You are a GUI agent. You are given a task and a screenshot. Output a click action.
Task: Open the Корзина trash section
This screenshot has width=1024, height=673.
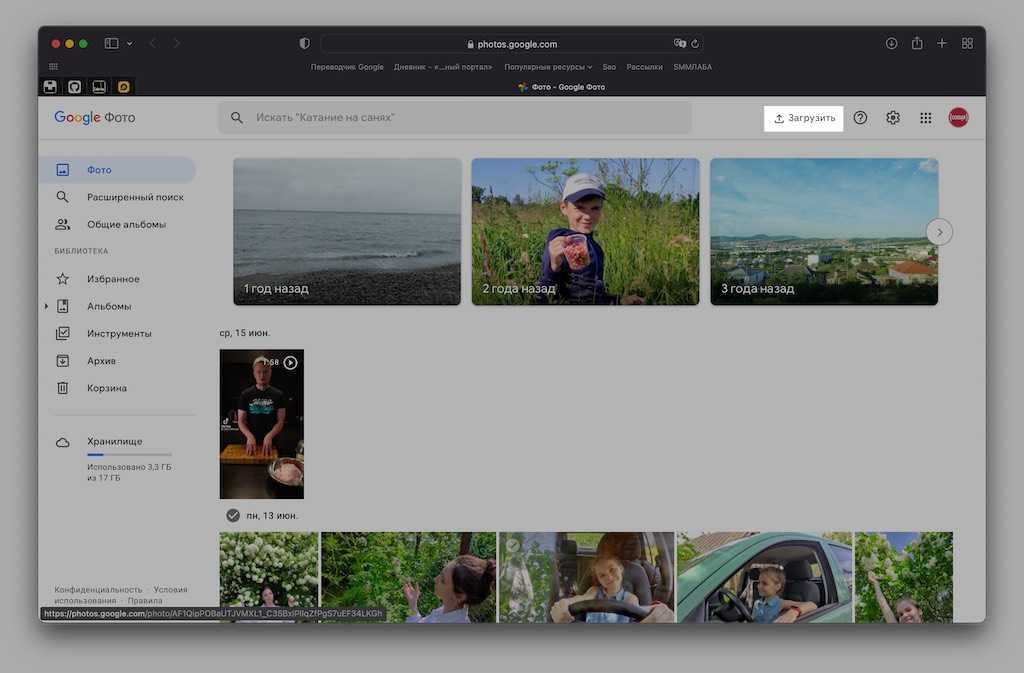coord(107,388)
